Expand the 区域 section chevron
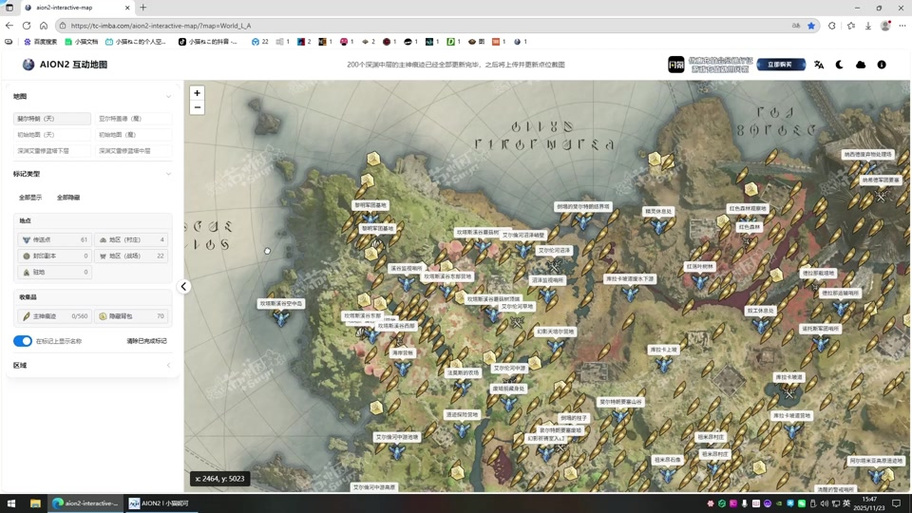The image size is (912, 513). [168, 365]
